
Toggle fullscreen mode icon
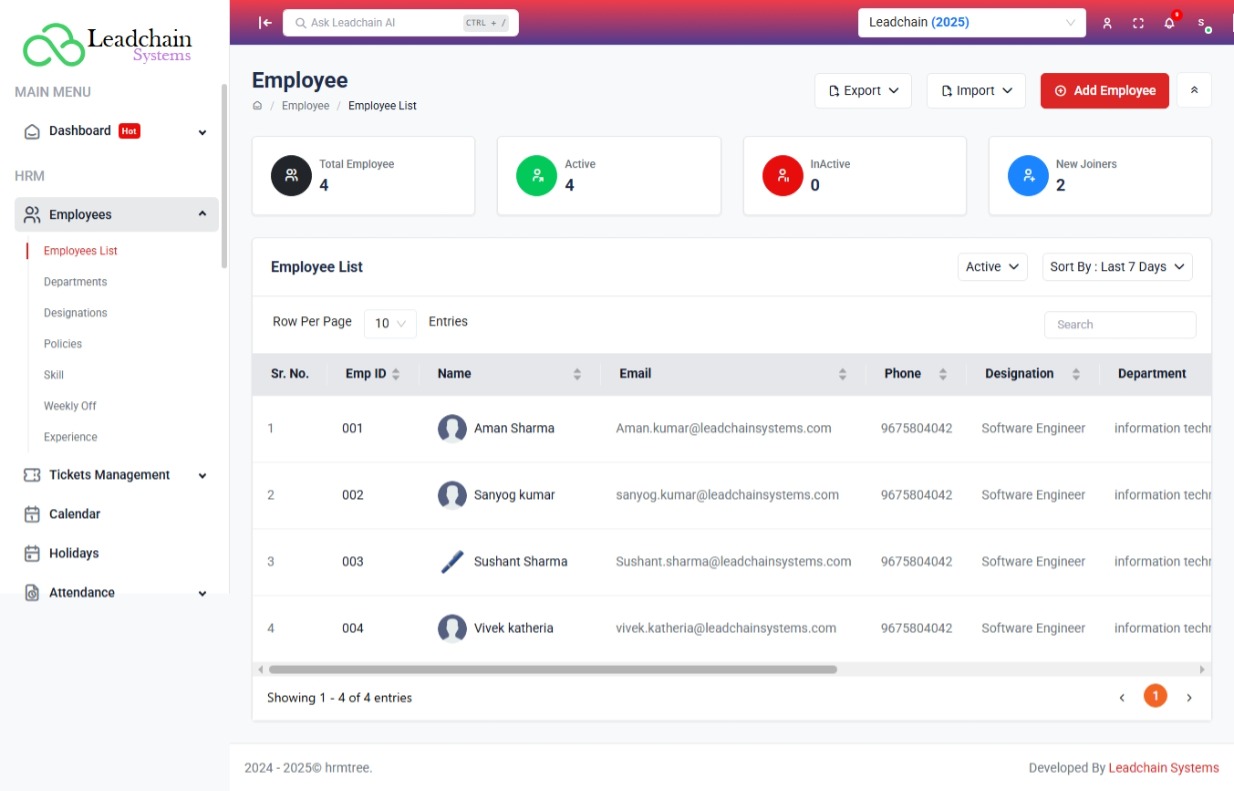click(x=1138, y=23)
